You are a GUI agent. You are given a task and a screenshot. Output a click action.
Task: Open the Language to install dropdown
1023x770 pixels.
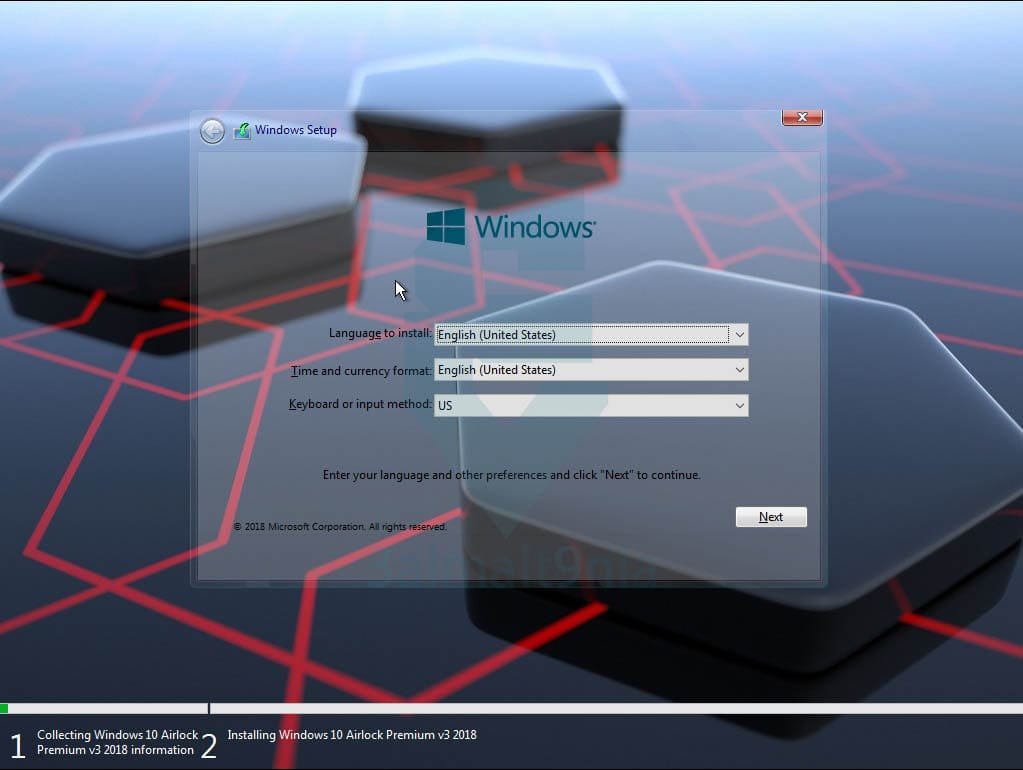(x=591, y=335)
